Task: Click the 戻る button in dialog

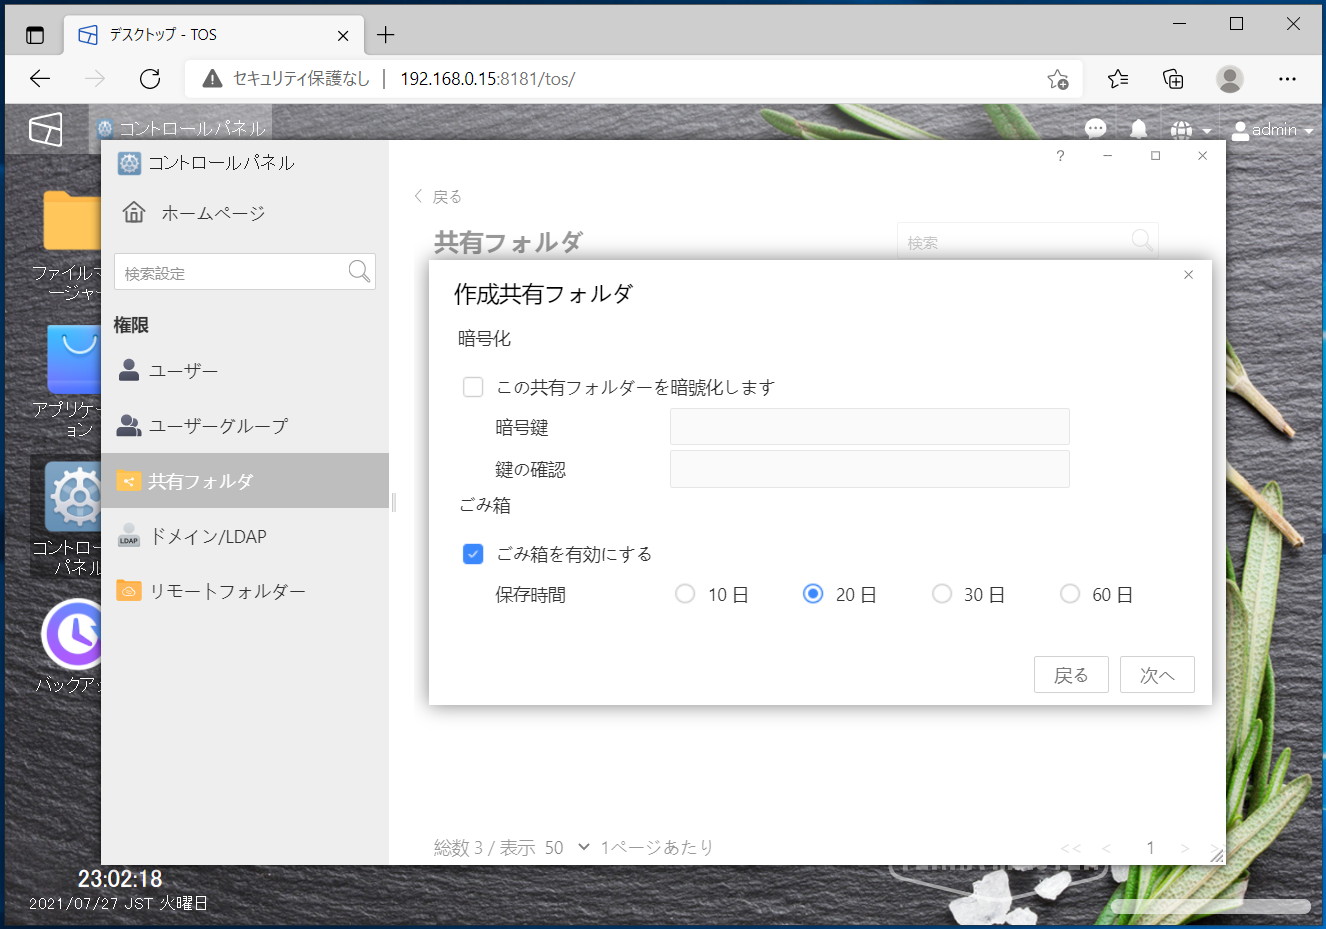Action: coord(1071,675)
